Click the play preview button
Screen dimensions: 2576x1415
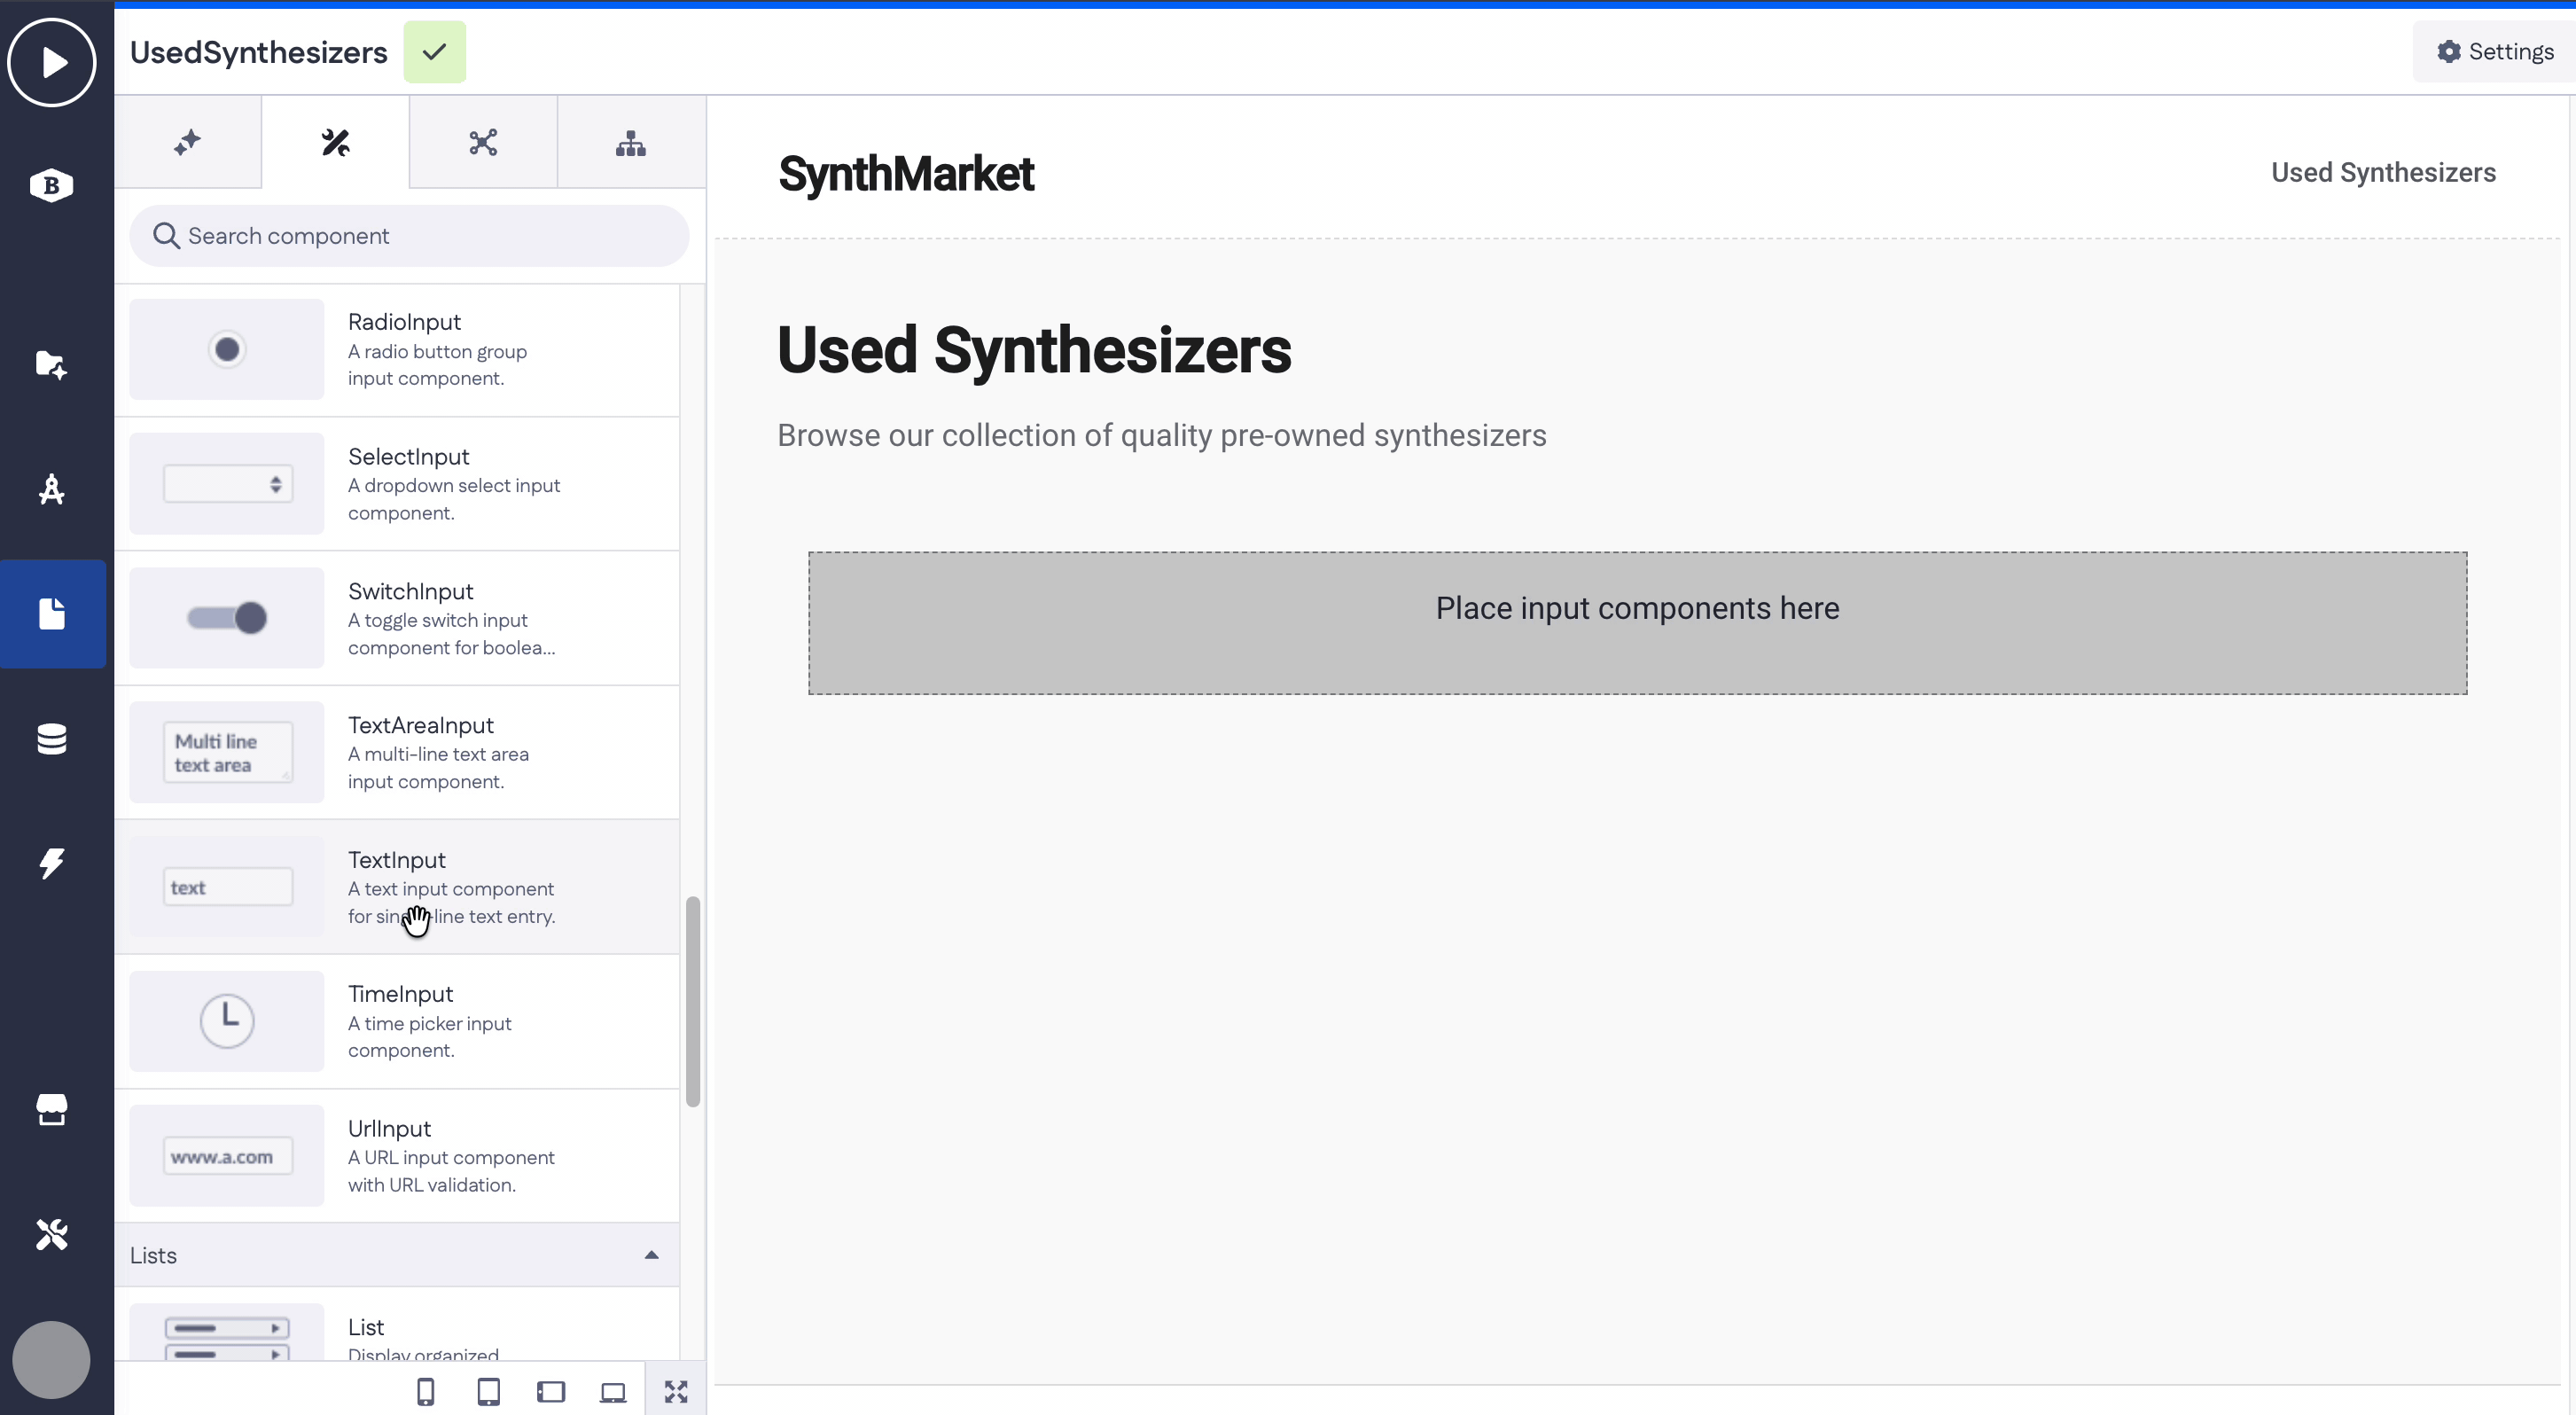click(x=52, y=62)
